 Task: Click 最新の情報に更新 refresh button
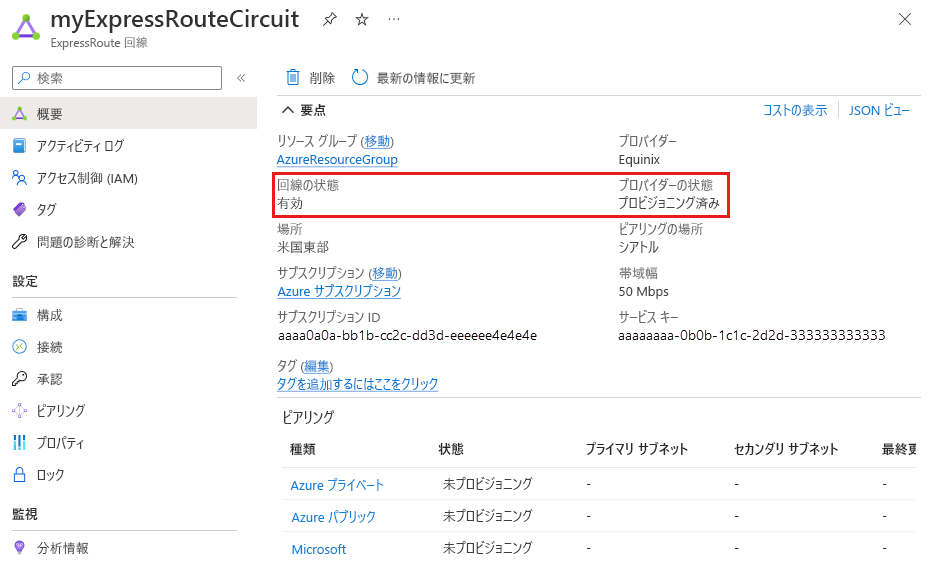tap(425, 78)
